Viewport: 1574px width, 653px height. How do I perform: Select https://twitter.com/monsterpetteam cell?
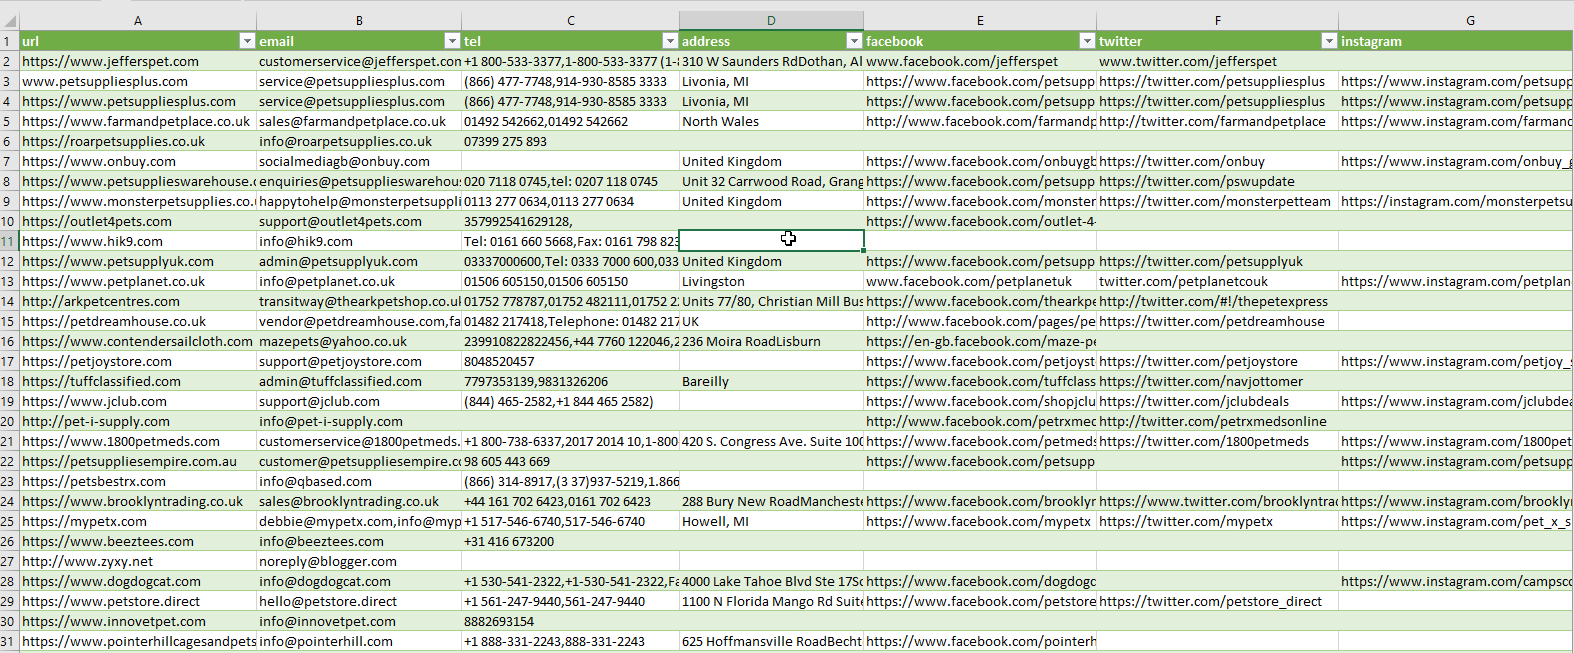1217,201
